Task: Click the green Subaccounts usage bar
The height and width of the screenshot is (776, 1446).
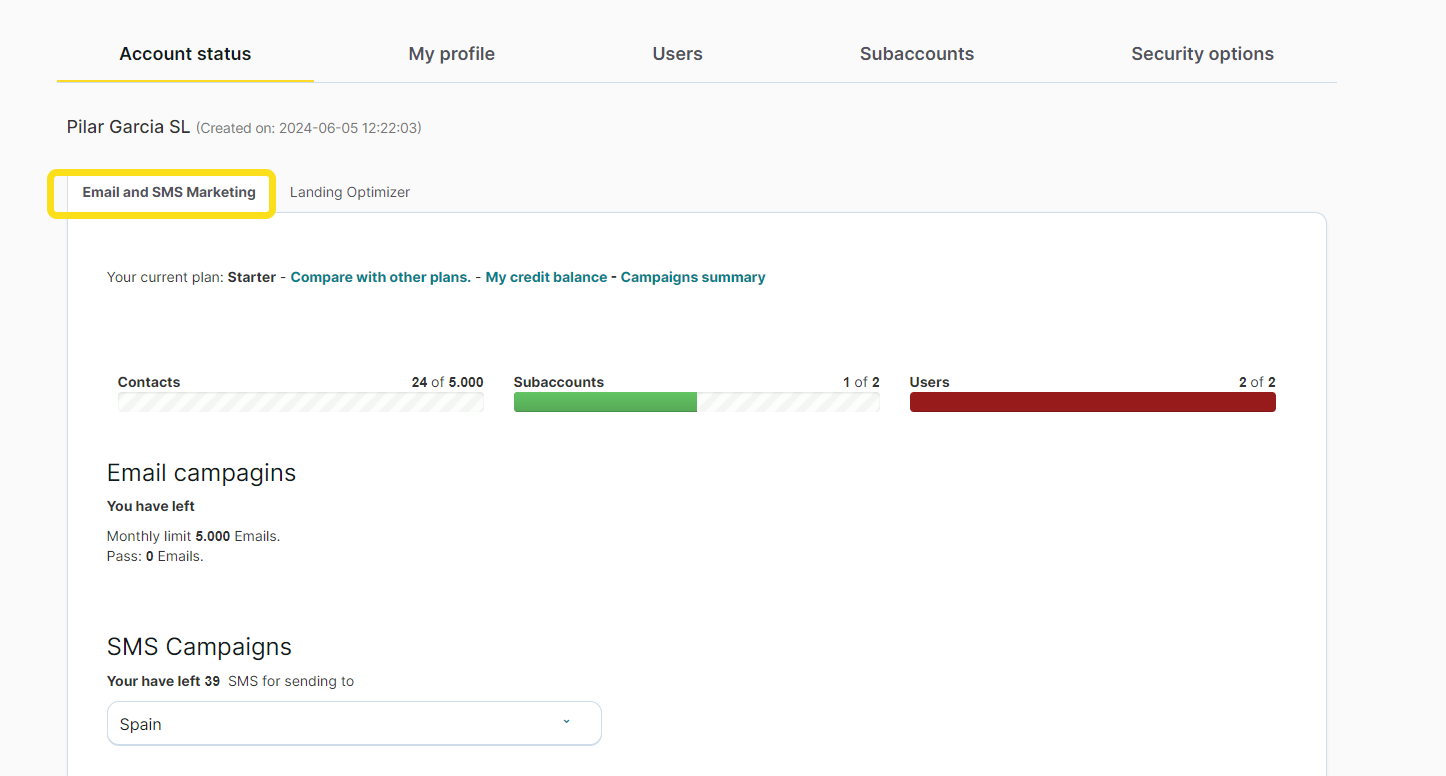Action: (605, 402)
